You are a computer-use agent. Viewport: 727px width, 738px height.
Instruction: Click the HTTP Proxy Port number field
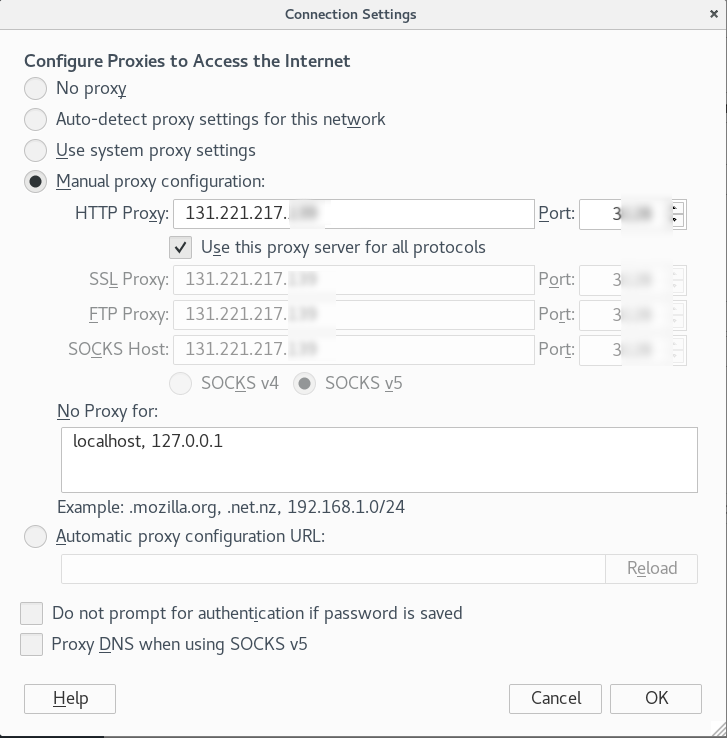[x=625, y=214]
